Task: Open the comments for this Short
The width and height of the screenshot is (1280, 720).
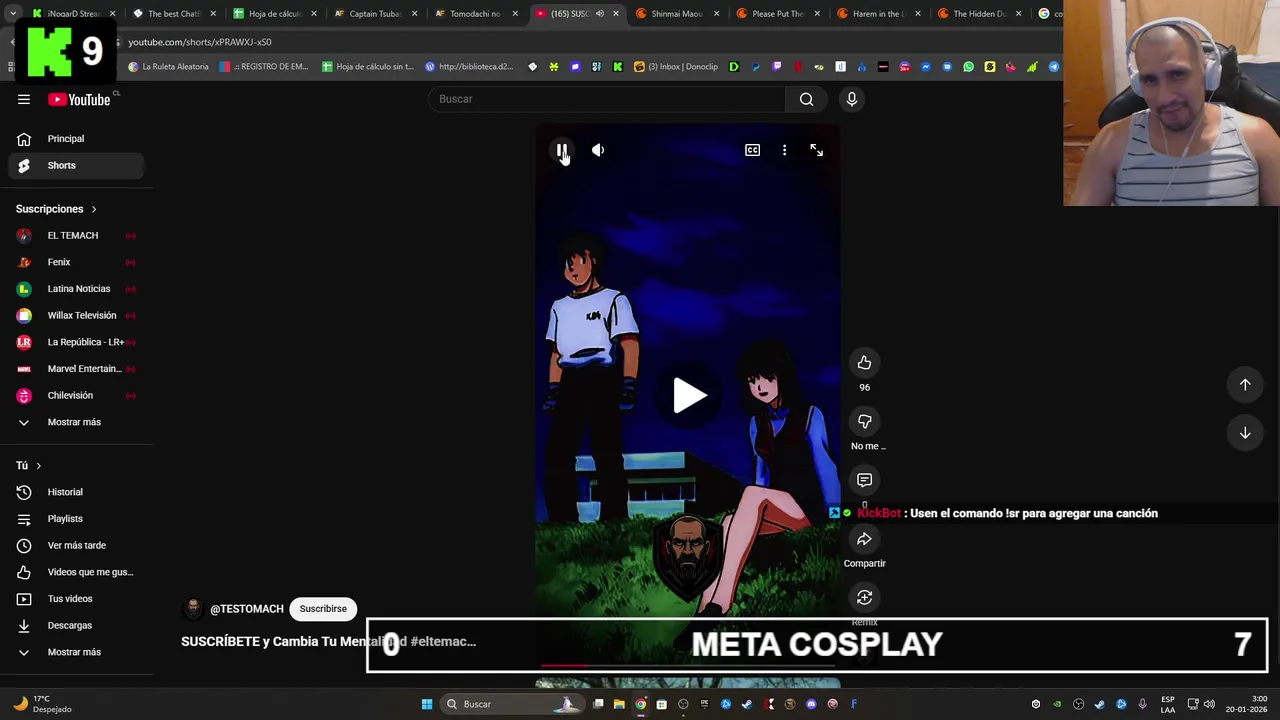Action: (x=864, y=480)
